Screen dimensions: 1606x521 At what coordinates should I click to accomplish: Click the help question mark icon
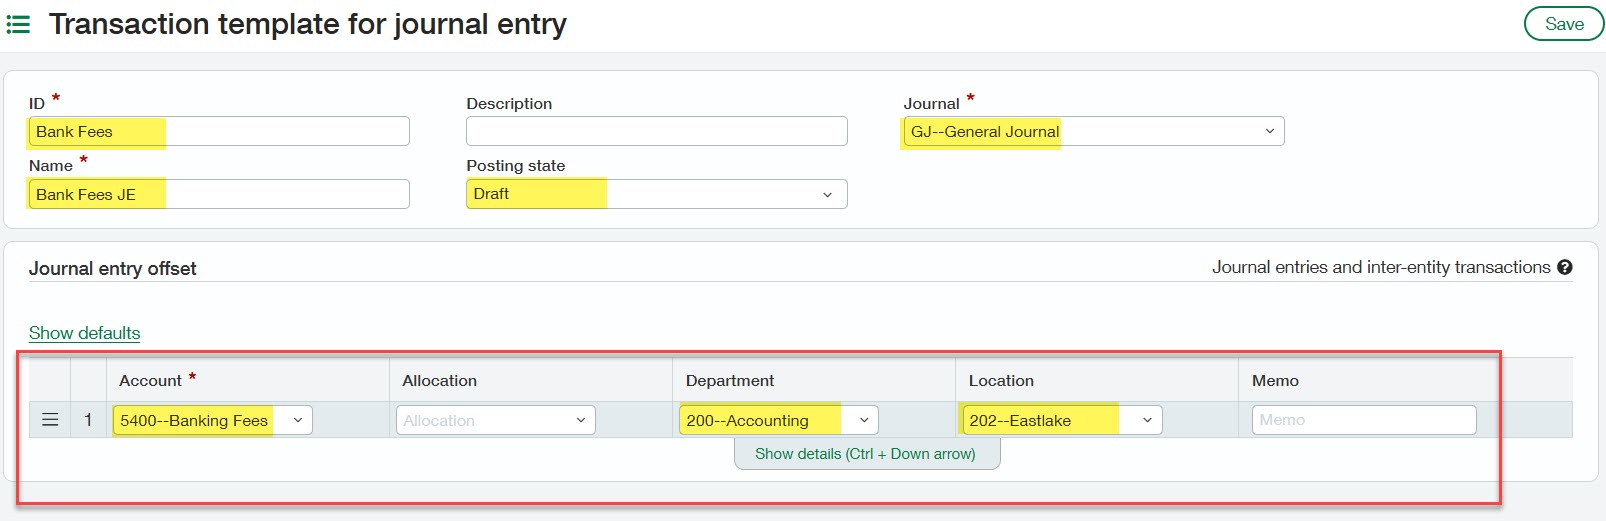pos(1565,267)
